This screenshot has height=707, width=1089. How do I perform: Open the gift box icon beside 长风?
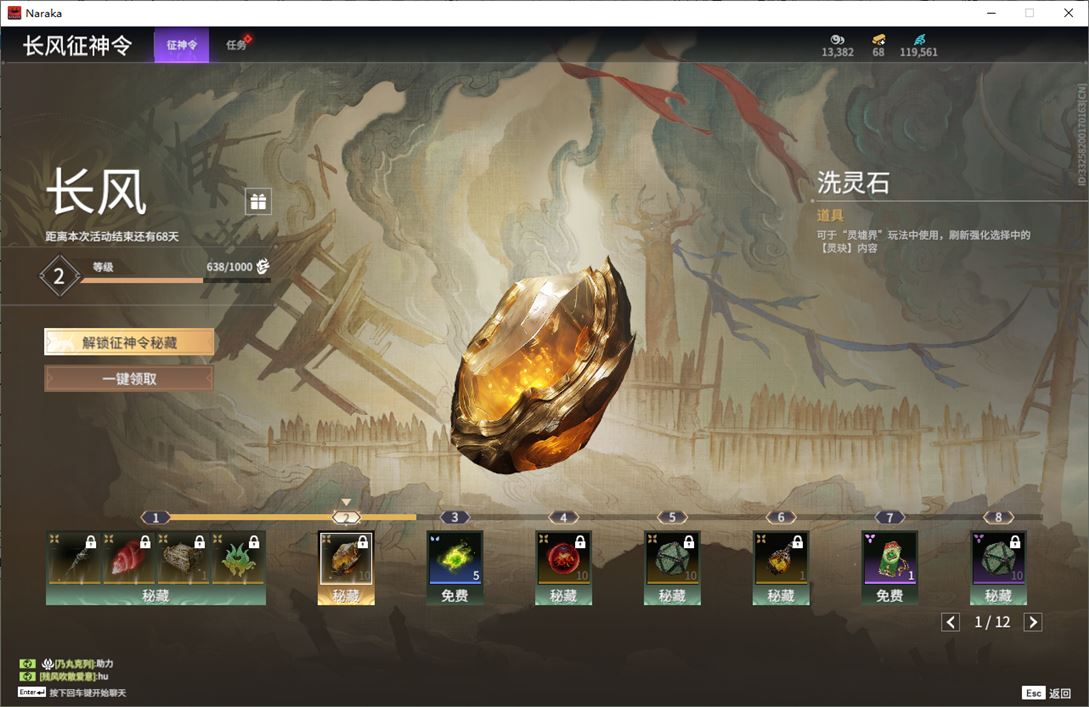tap(258, 201)
